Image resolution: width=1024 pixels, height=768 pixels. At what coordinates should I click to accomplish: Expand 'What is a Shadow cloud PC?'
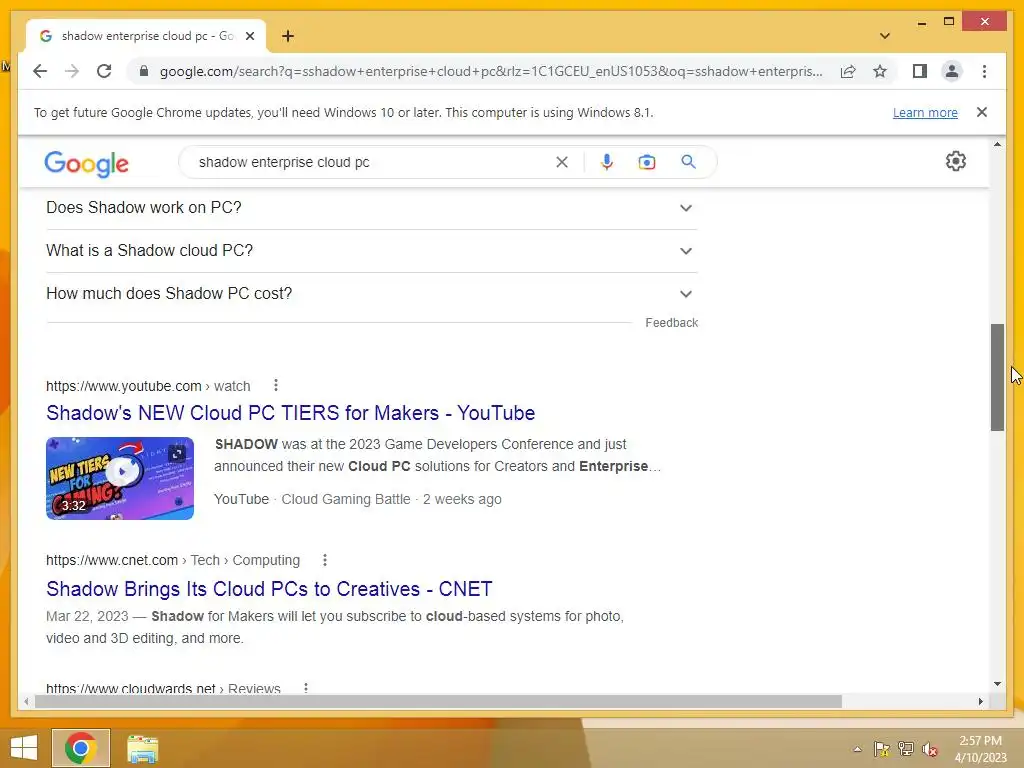(x=371, y=251)
